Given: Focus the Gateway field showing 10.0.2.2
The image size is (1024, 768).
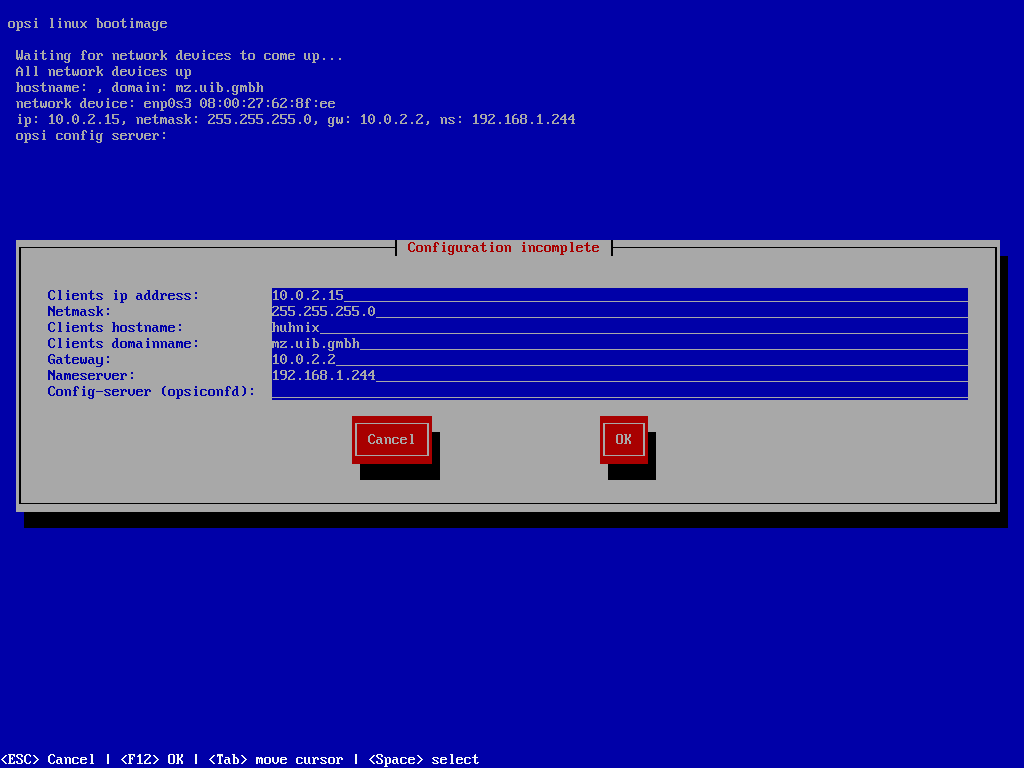Looking at the screenshot, I should pyautogui.click(x=620, y=359).
